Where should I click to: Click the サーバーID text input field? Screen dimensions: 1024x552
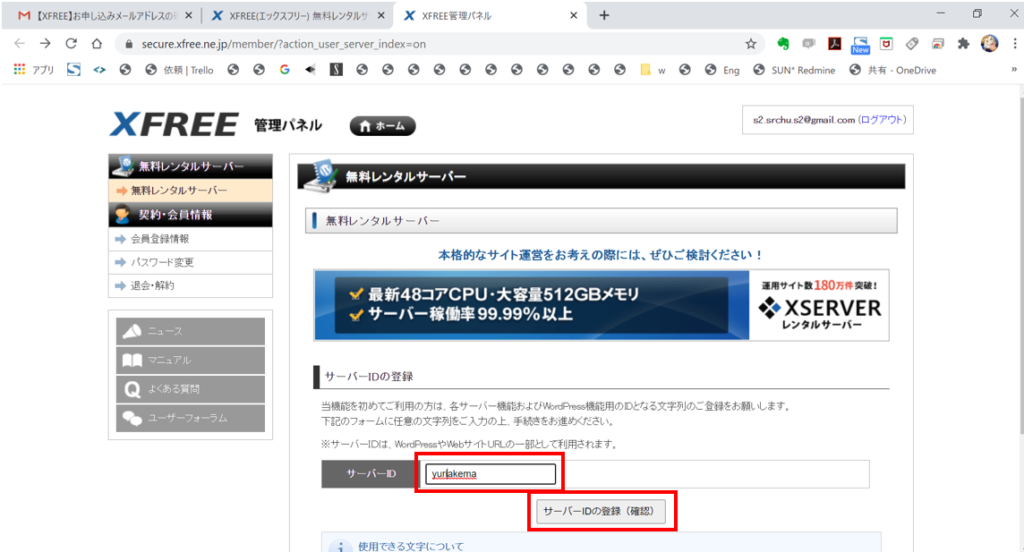click(x=490, y=474)
